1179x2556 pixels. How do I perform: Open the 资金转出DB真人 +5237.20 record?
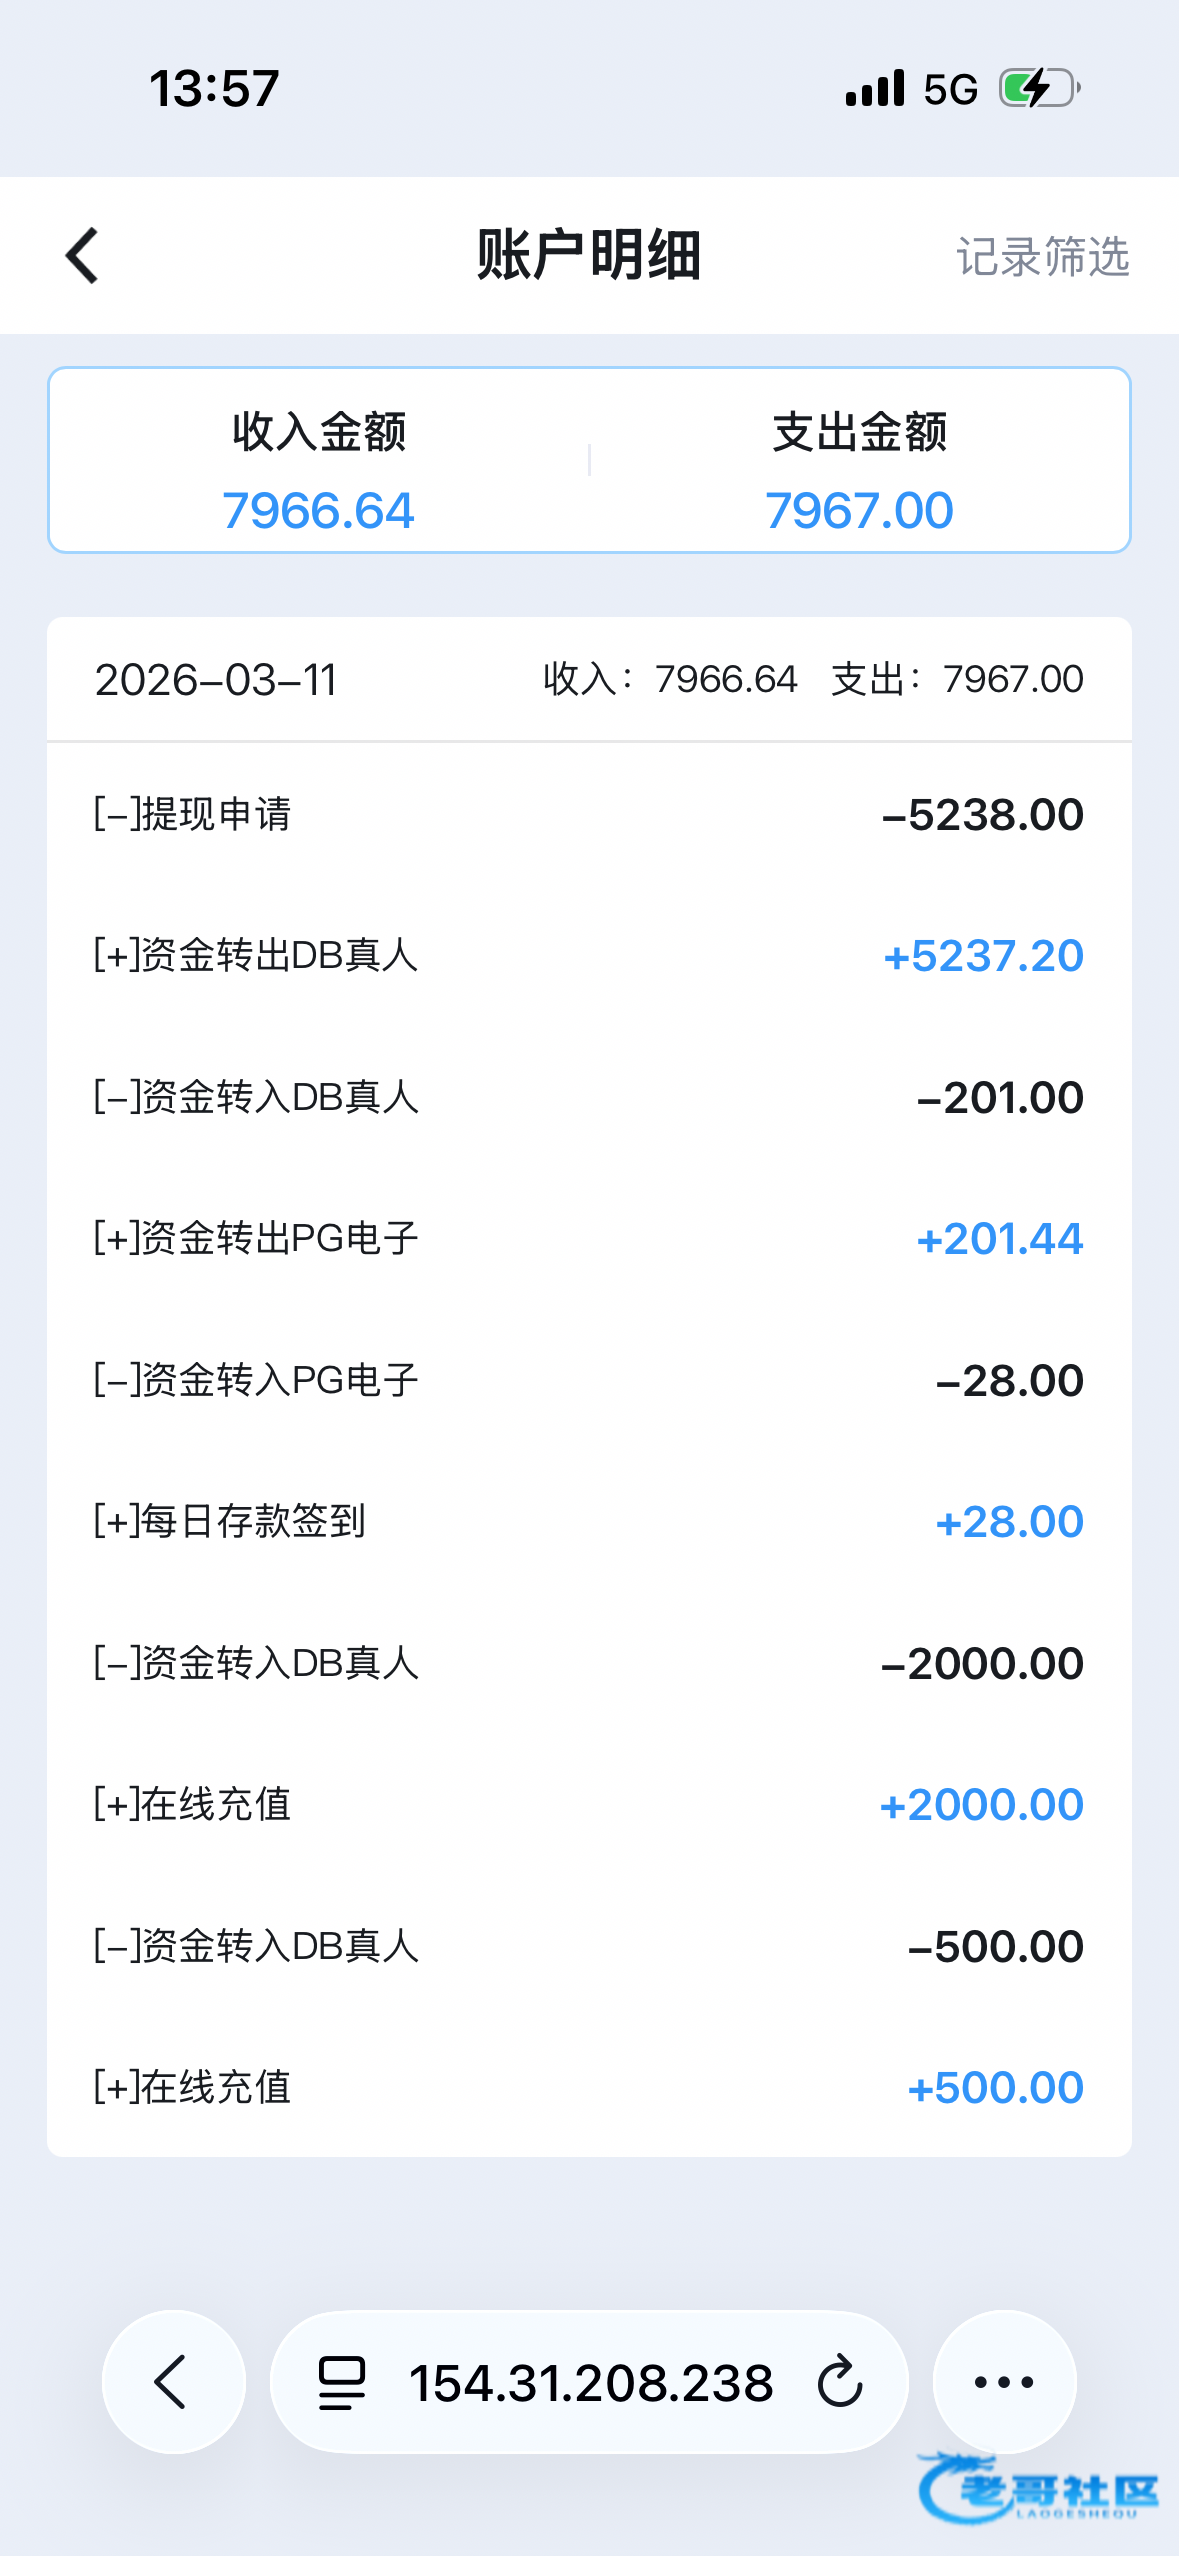[589, 956]
